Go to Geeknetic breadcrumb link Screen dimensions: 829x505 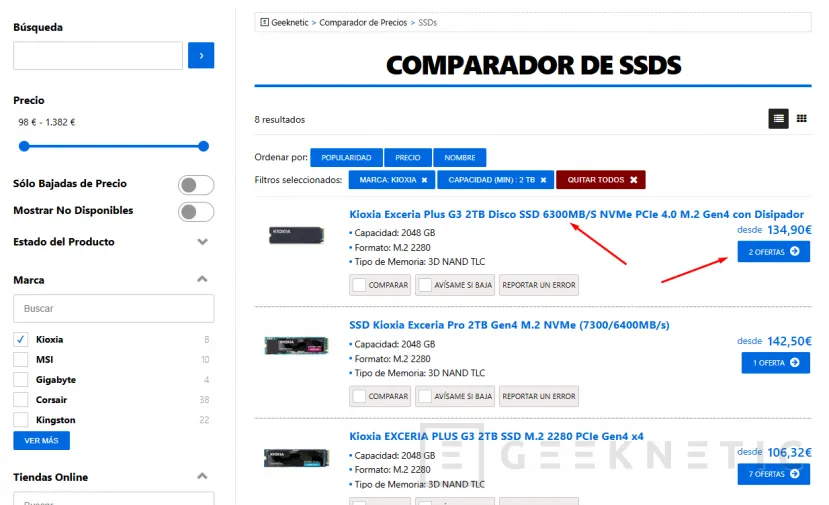(x=290, y=22)
